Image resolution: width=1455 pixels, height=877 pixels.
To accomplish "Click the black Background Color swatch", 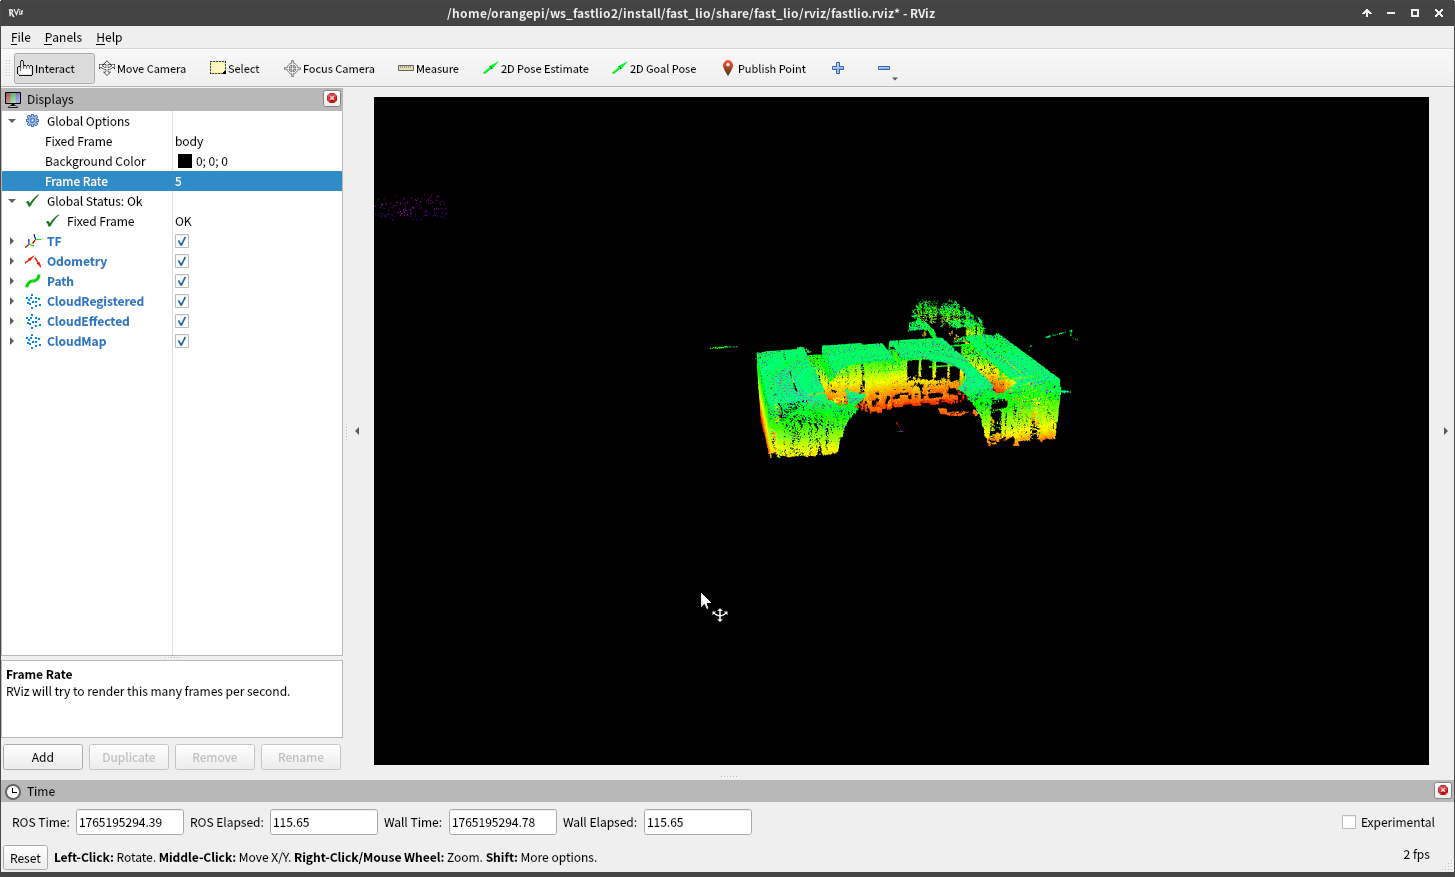I will (x=185, y=161).
